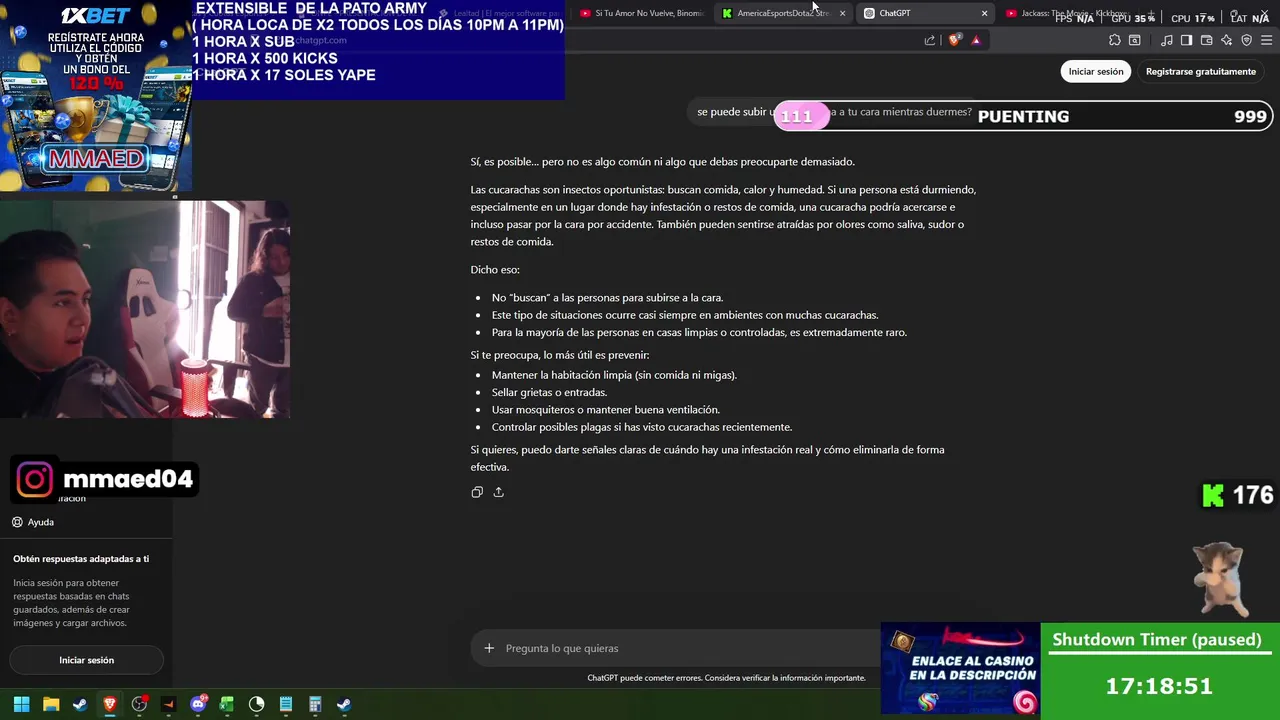This screenshot has width=1280, height=720.
Task: Click bullet Controlar posibles plagas
Action: (x=641, y=427)
